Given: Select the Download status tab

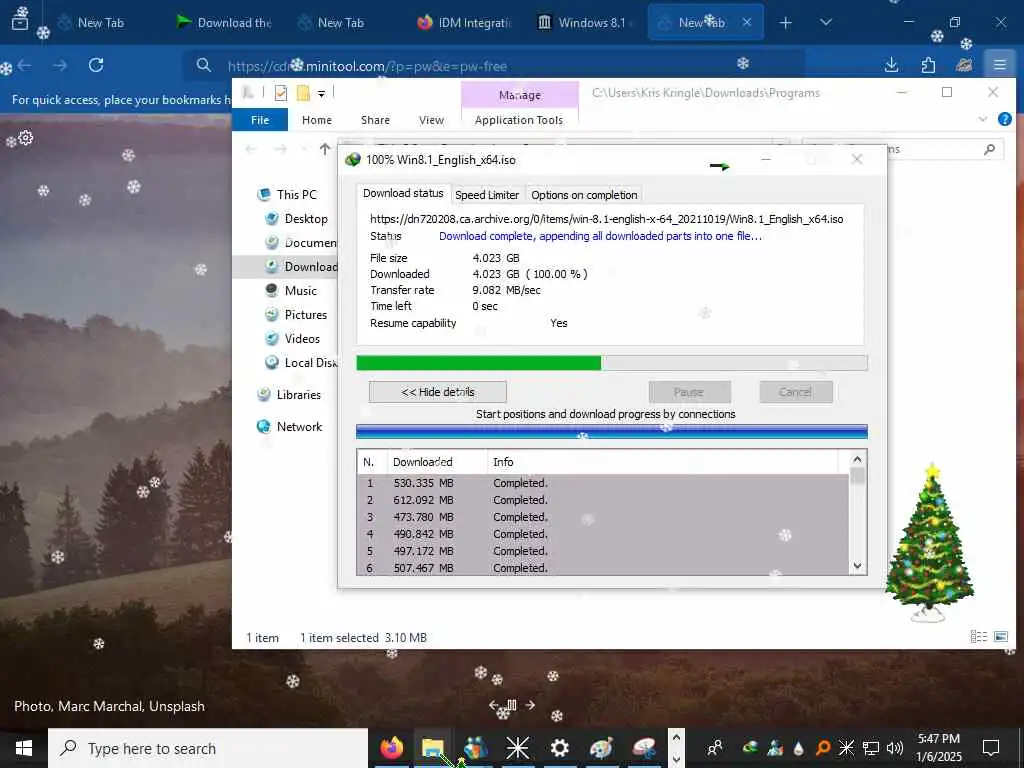Looking at the screenshot, I should (x=403, y=193).
